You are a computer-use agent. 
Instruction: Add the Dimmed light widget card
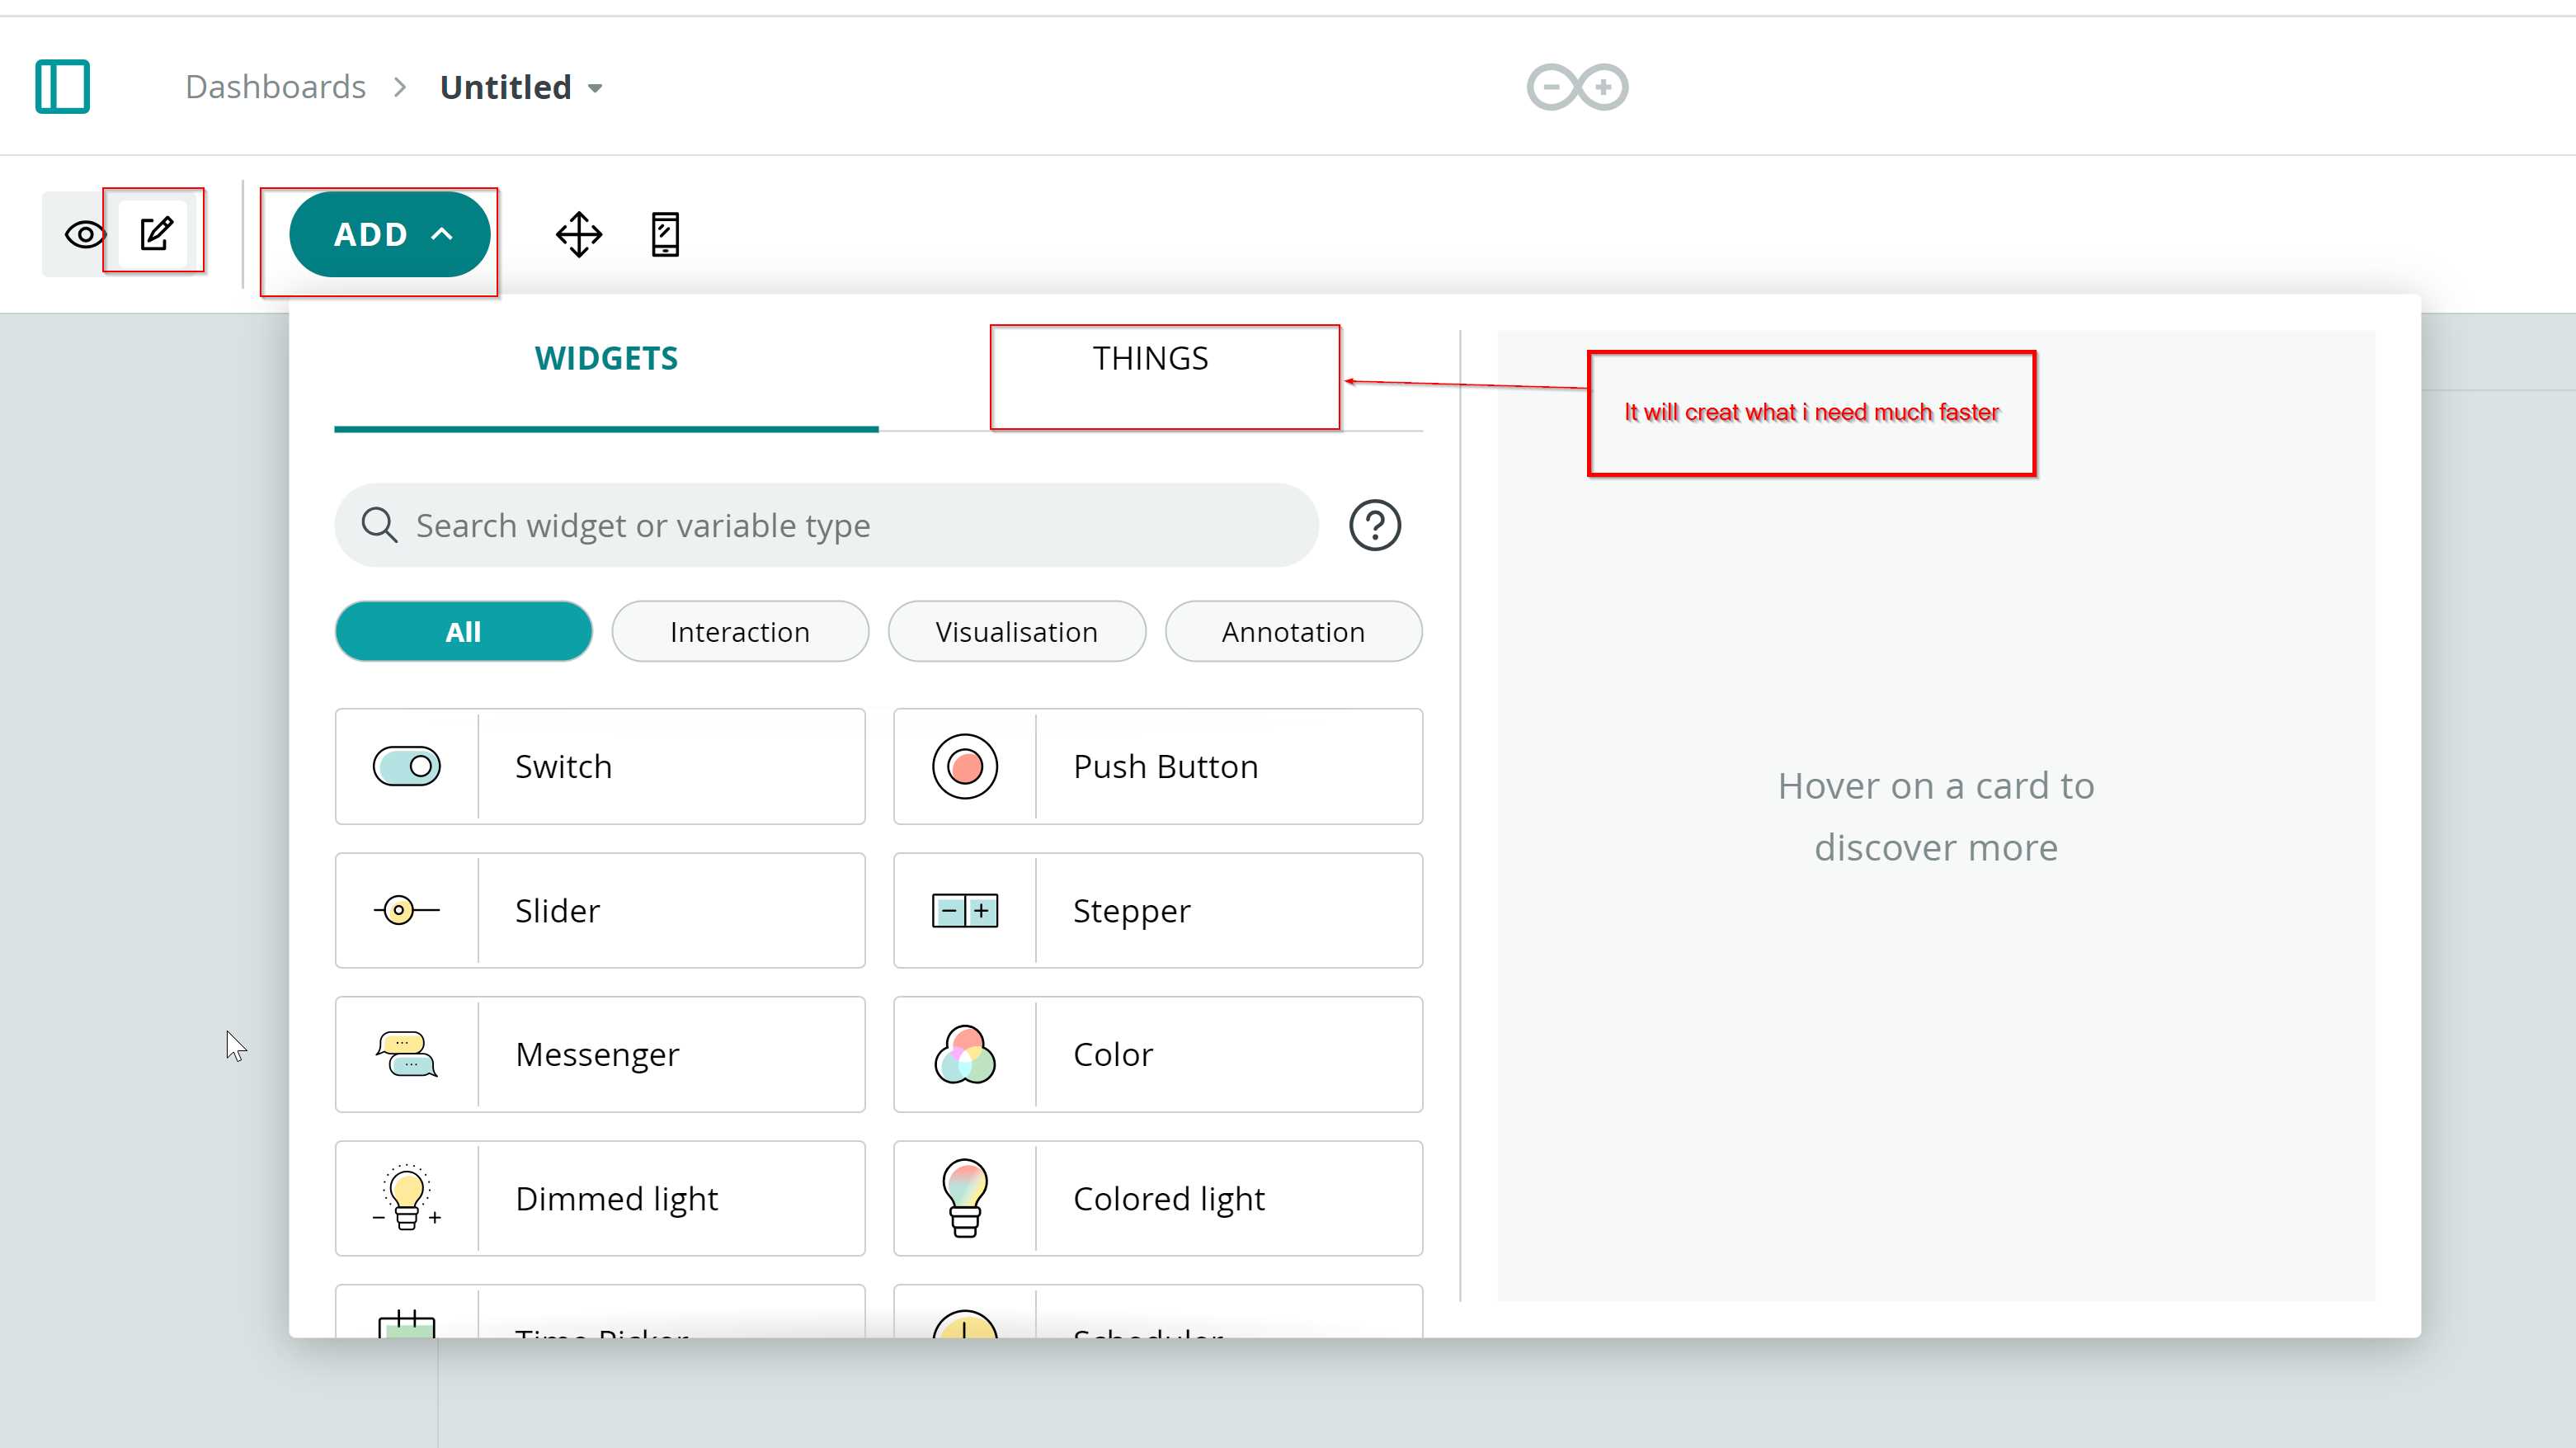point(600,1198)
